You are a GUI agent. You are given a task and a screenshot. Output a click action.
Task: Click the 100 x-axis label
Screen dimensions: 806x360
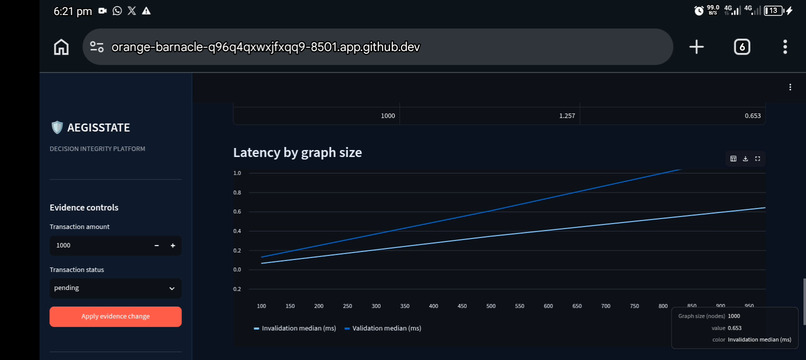click(x=261, y=306)
